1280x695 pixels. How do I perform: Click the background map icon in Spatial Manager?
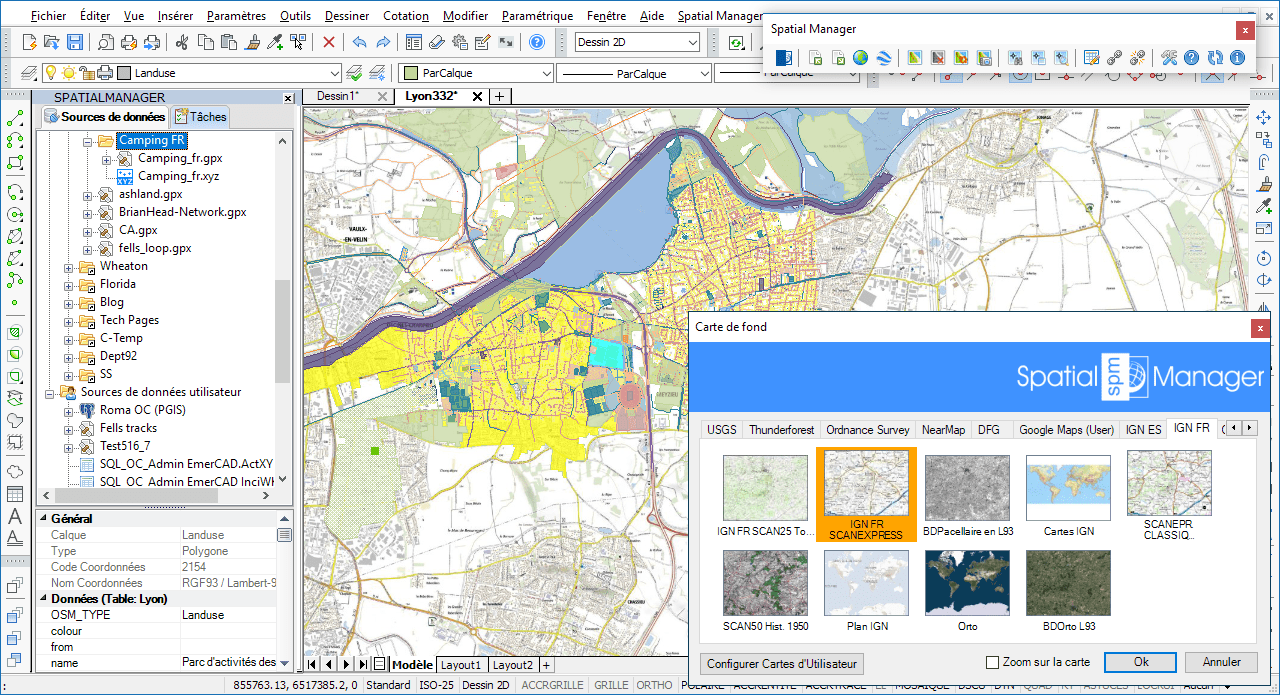tap(914, 58)
